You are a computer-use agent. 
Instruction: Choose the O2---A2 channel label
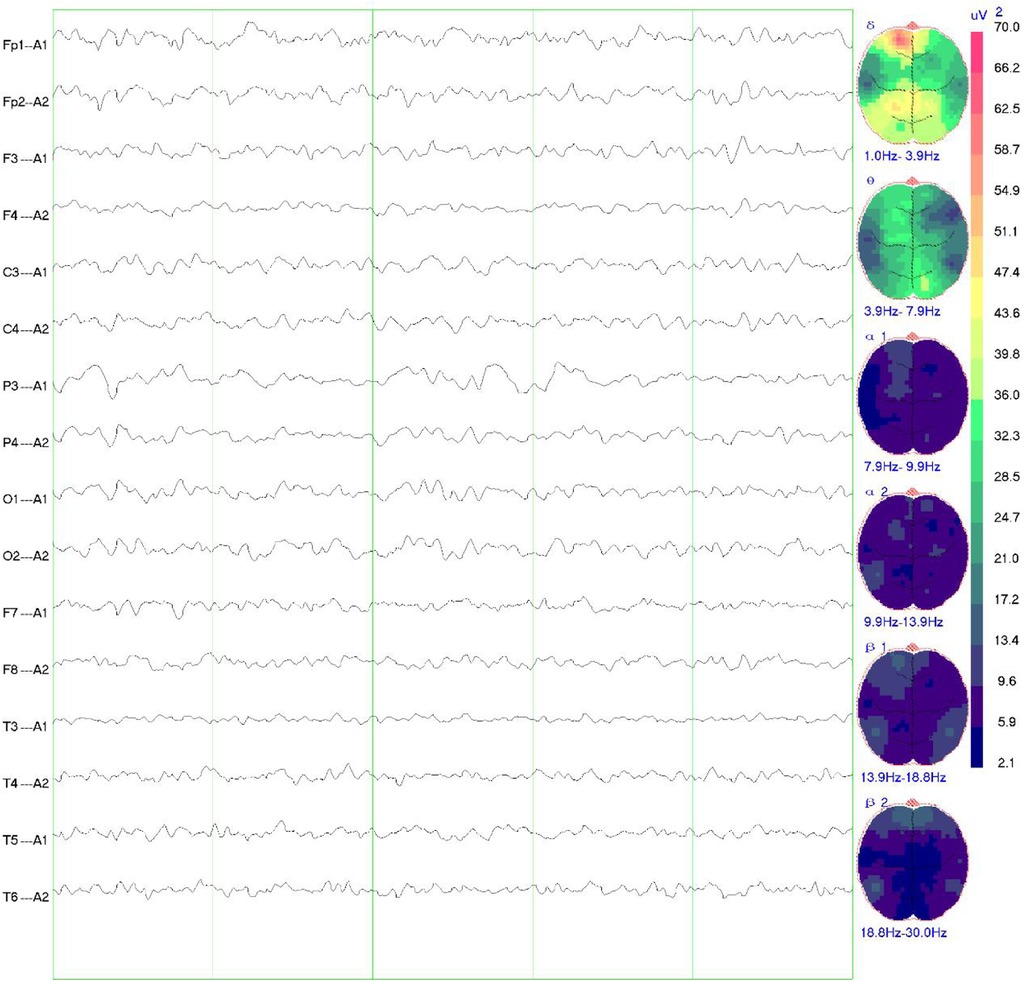(x=25, y=556)
